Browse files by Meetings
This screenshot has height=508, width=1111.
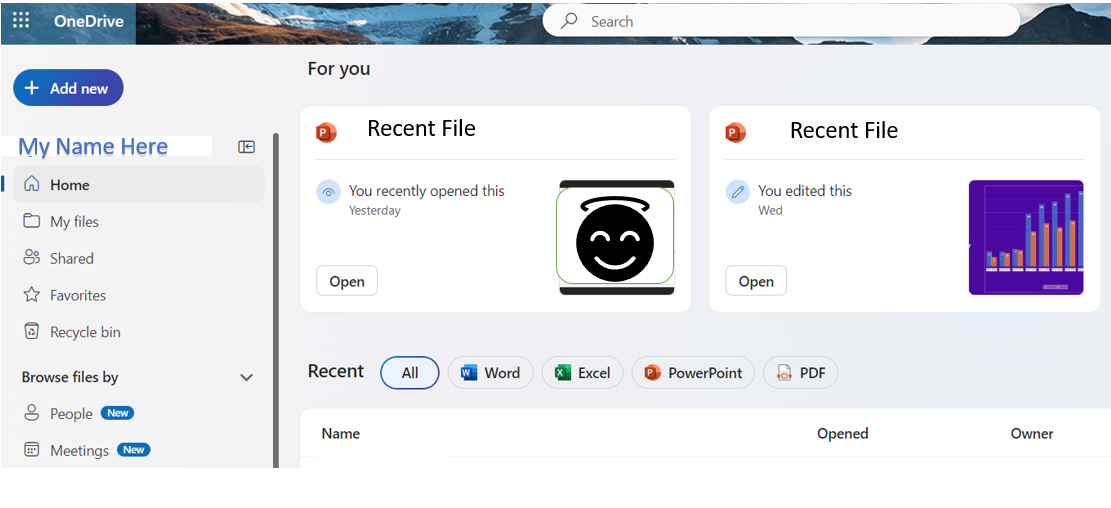(79, 451)
